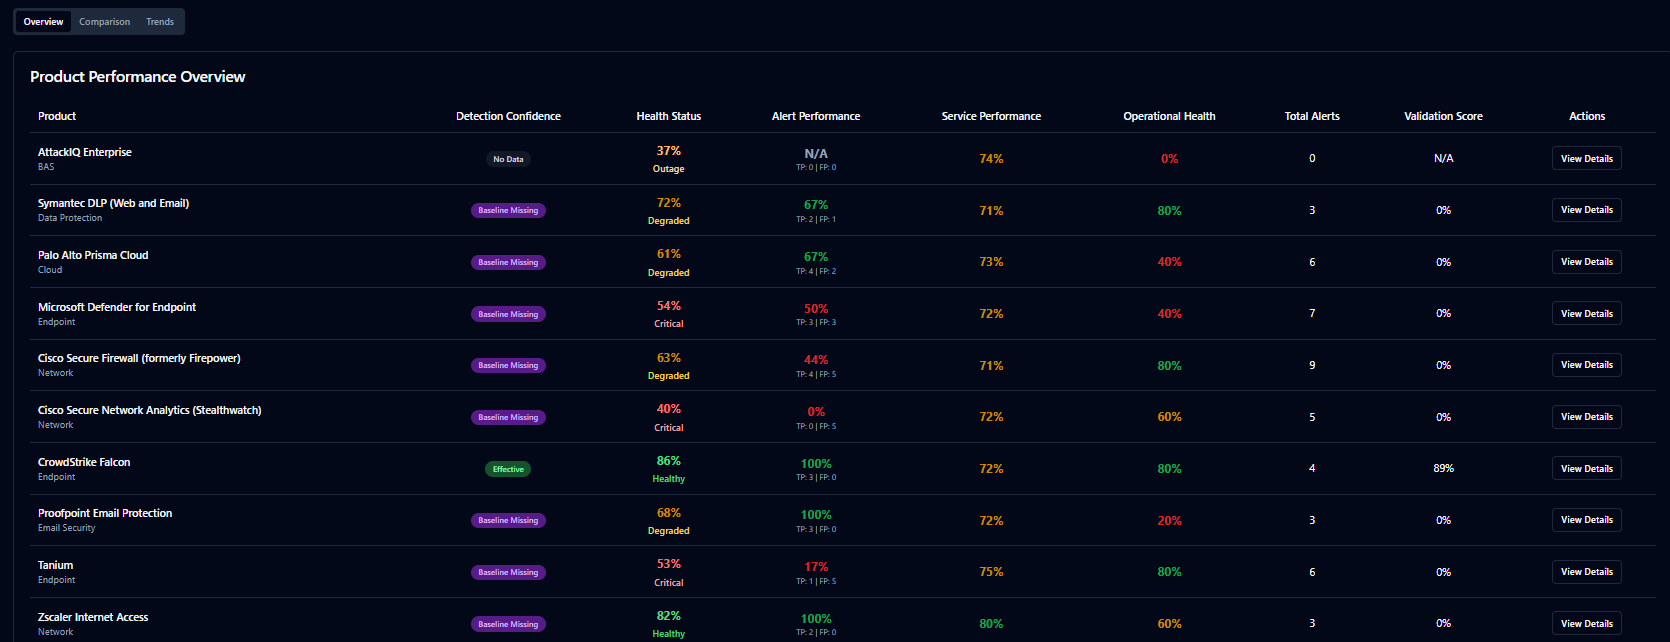Click the Detection Confidence column header
The height and width of the screenshot is (642, 1670).
(508, 116)
